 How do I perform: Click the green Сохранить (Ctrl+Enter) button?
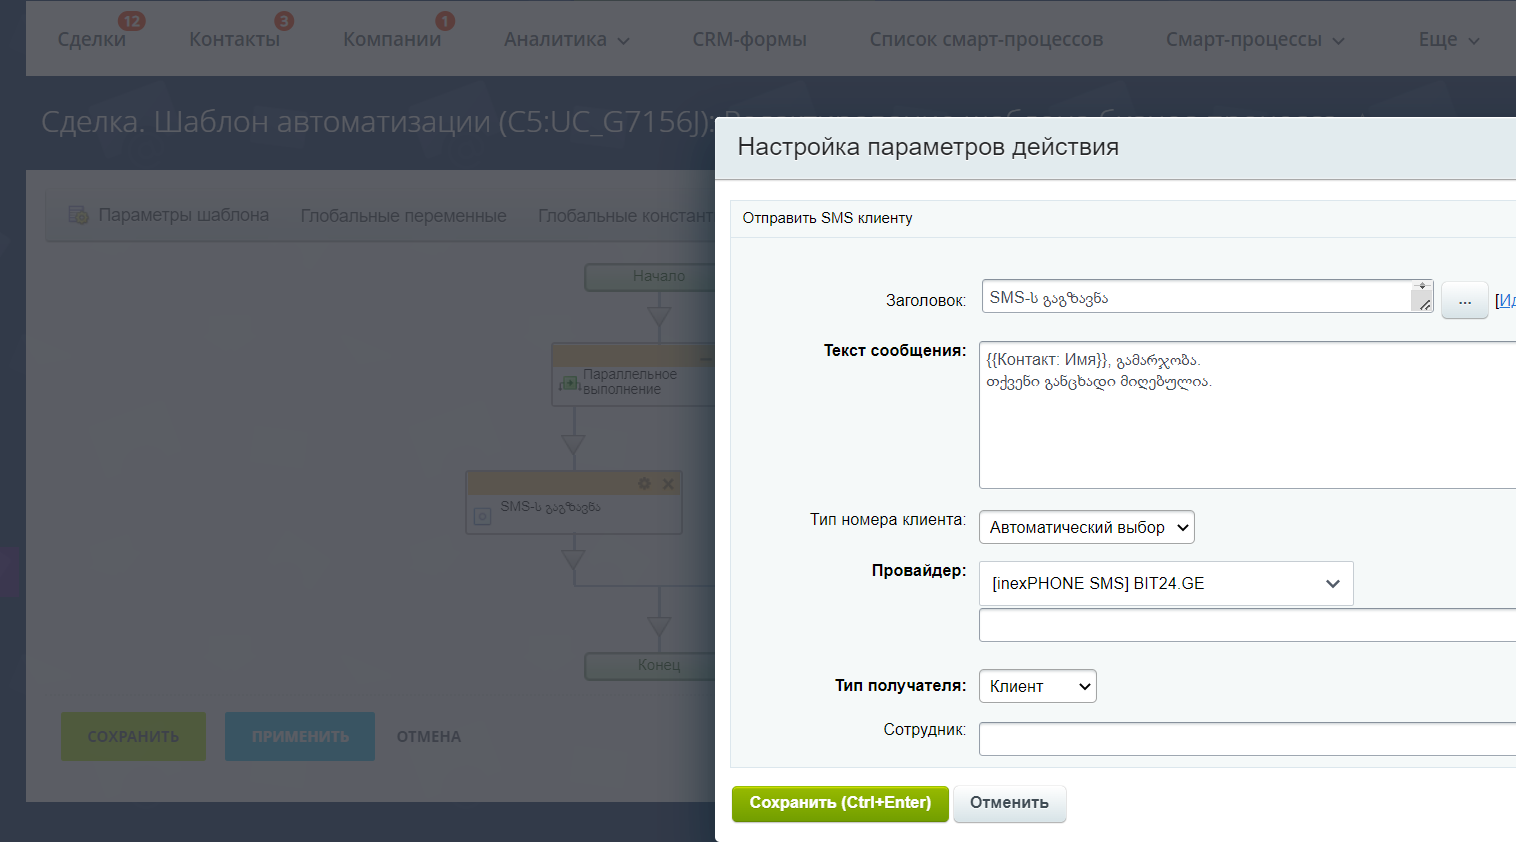pyautogui.click(x=840, y=803)
